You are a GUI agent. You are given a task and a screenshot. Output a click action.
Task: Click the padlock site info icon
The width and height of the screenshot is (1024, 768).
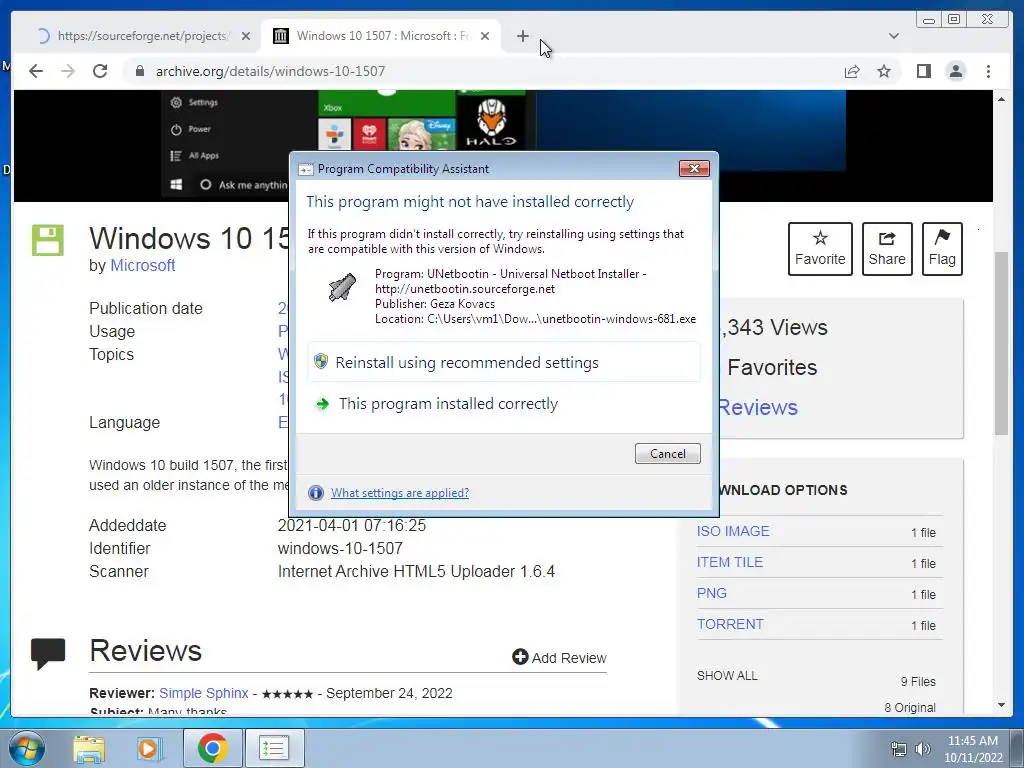tap(139, 71)
